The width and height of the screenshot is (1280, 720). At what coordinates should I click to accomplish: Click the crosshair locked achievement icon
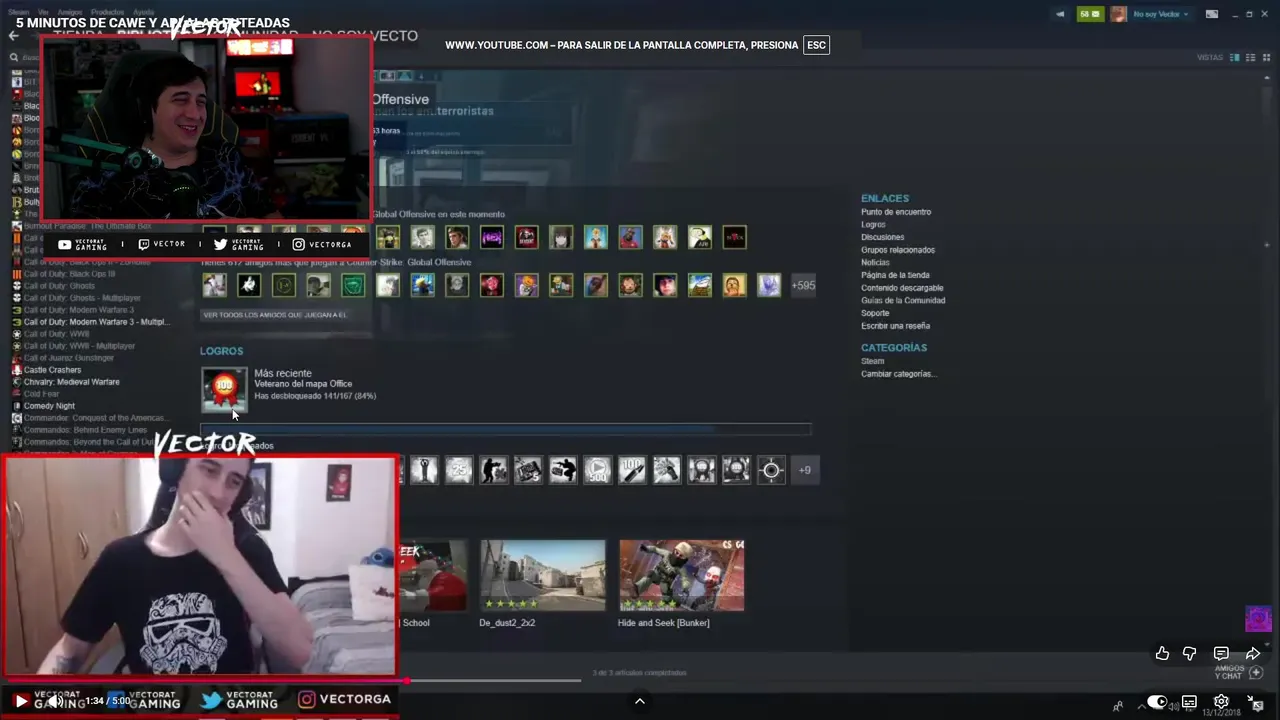point(771,470)
